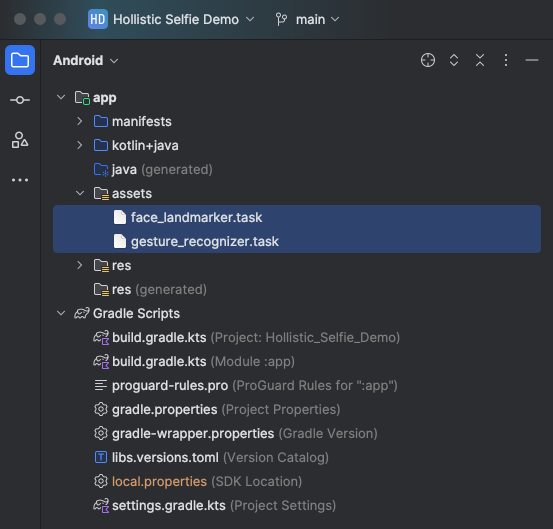
Task: Collapse the Gradle Scripts node chevron
Action: click(61, 313)
